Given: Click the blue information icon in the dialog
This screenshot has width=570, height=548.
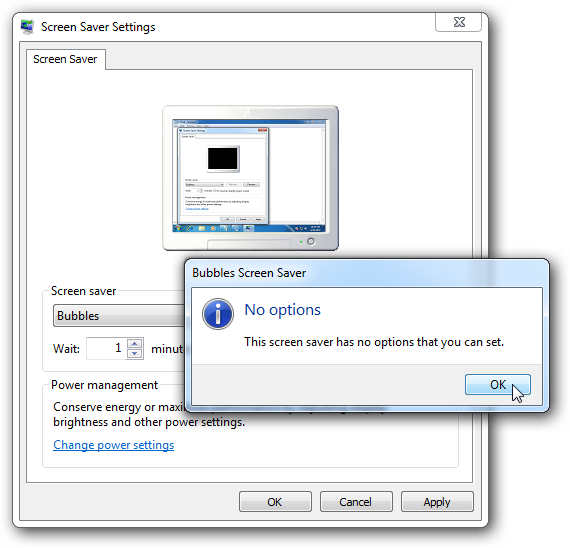Looking at the screenshot, I should point(218,314).
